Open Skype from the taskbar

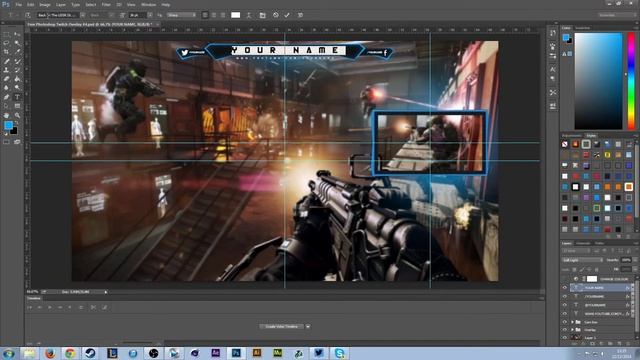339,353
